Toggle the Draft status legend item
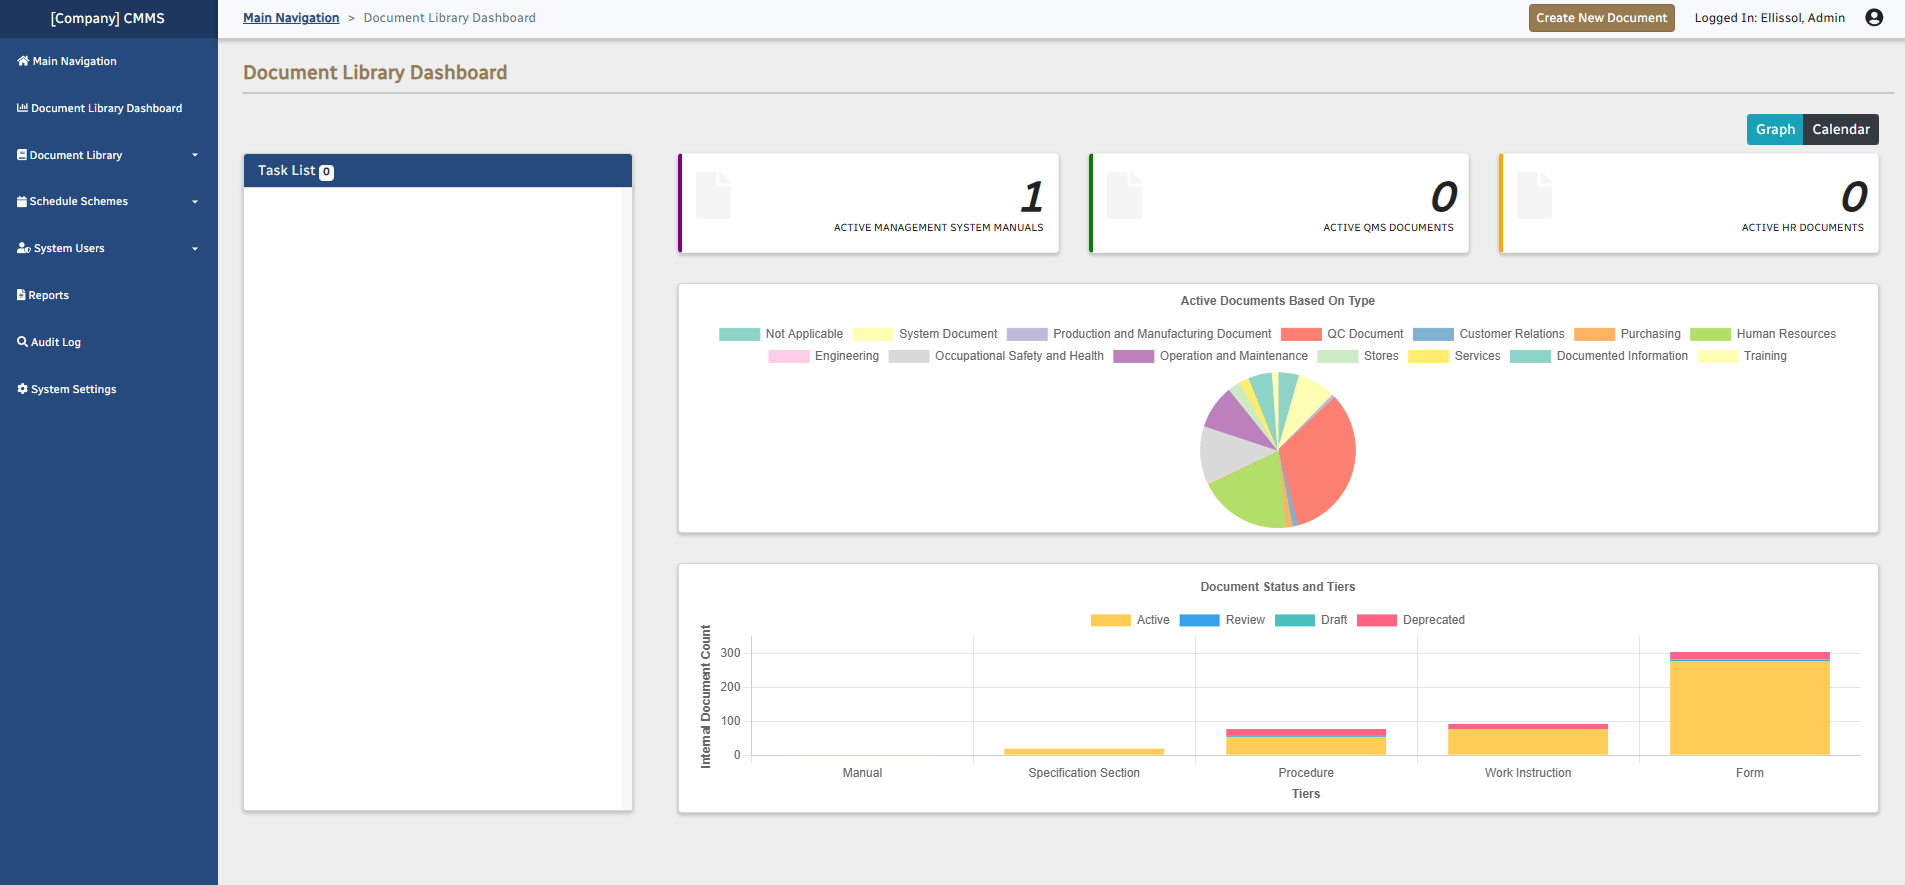Viewport: 1905px width, 885px height. tap(1311, 620)
